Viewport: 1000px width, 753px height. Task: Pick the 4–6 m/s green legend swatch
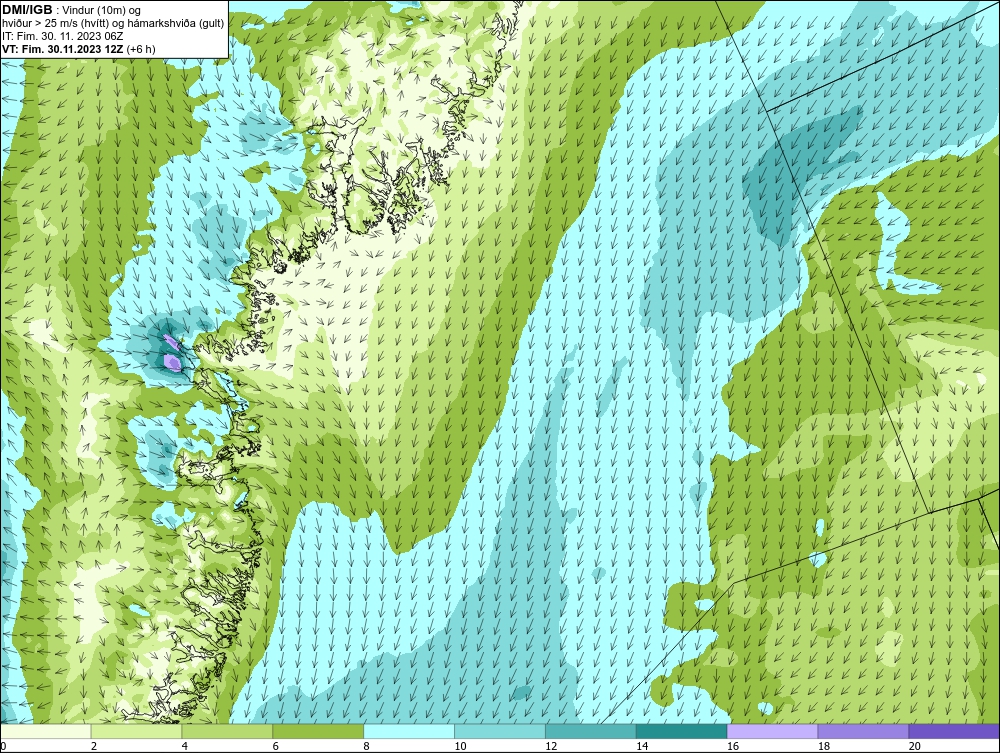(227, 731)
